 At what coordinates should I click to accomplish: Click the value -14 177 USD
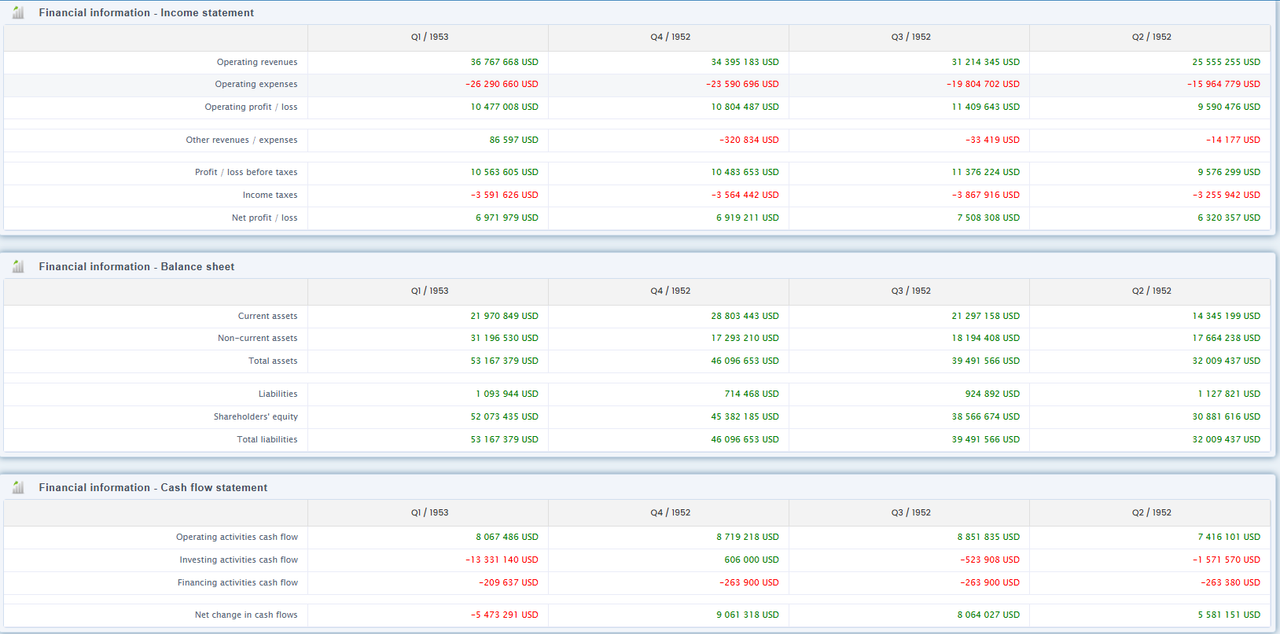(x=1233, y=140)
